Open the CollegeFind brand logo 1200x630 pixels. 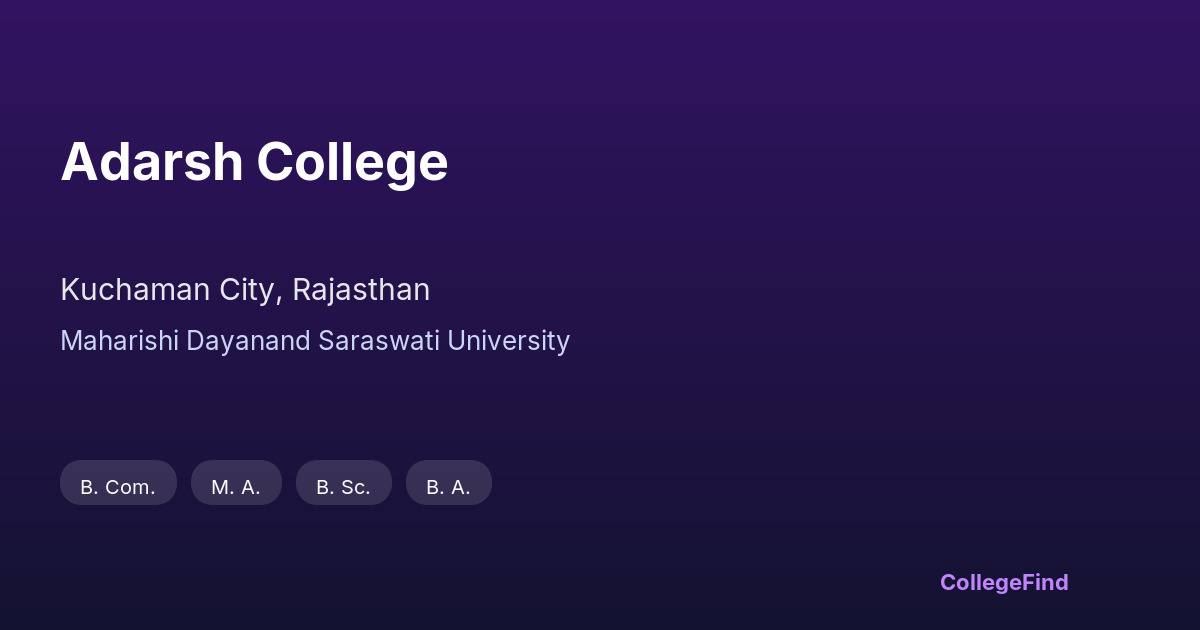pos(1003,582)
